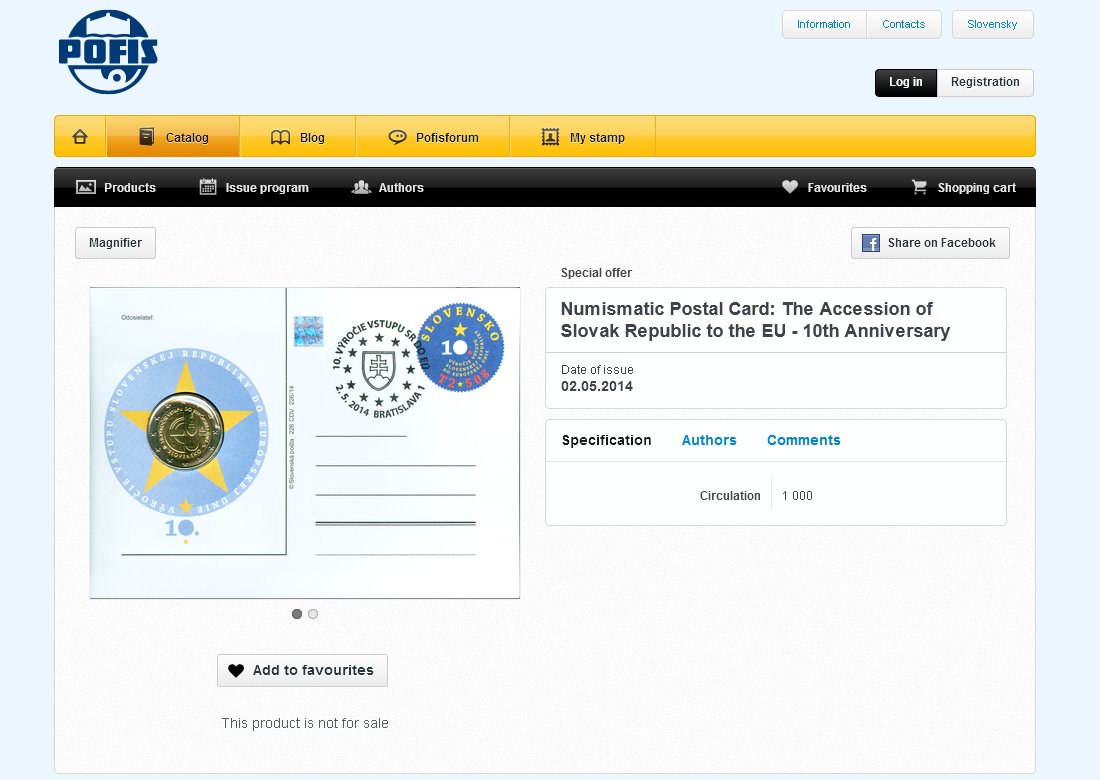Click the heart in Add to favourites
The width and height of the screenshot is (1100, 780).
(x=236, y=671)
